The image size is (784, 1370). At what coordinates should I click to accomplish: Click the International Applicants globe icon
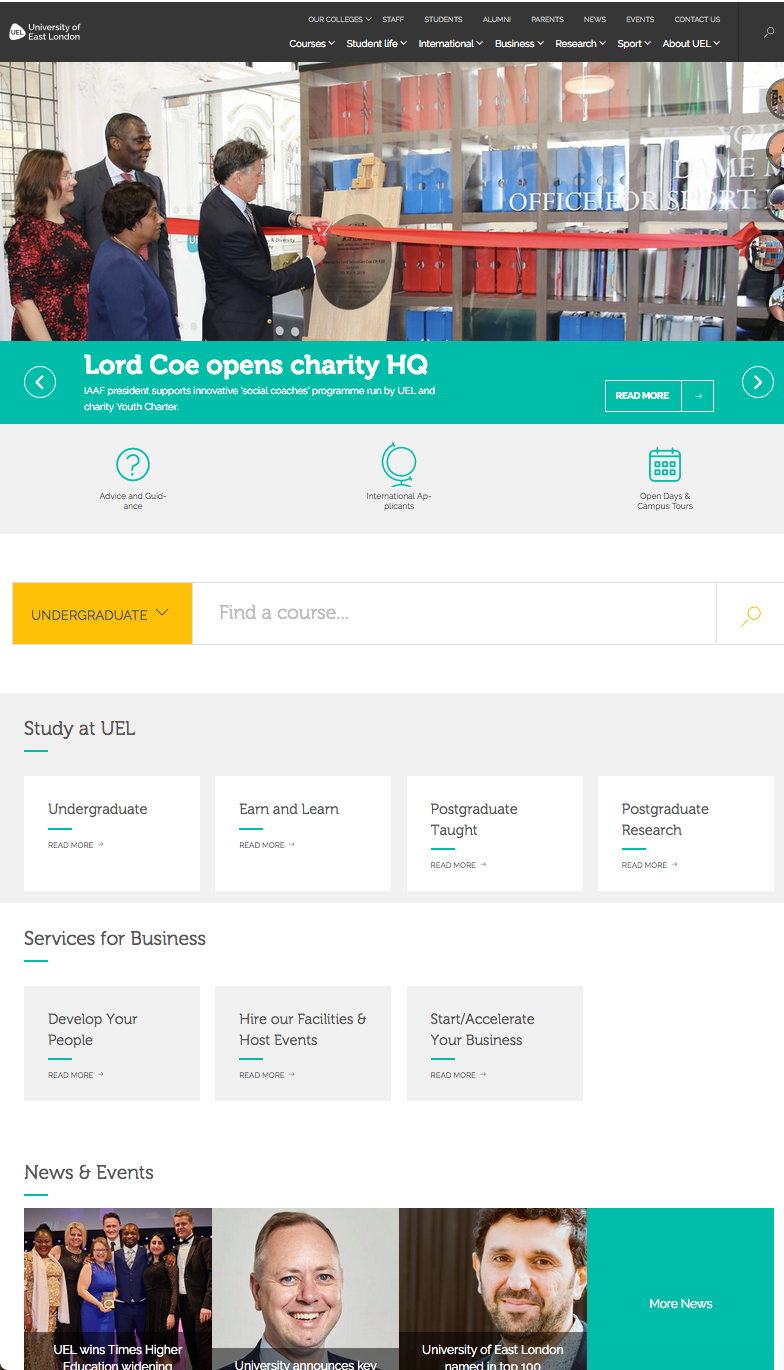pos(399,464)
